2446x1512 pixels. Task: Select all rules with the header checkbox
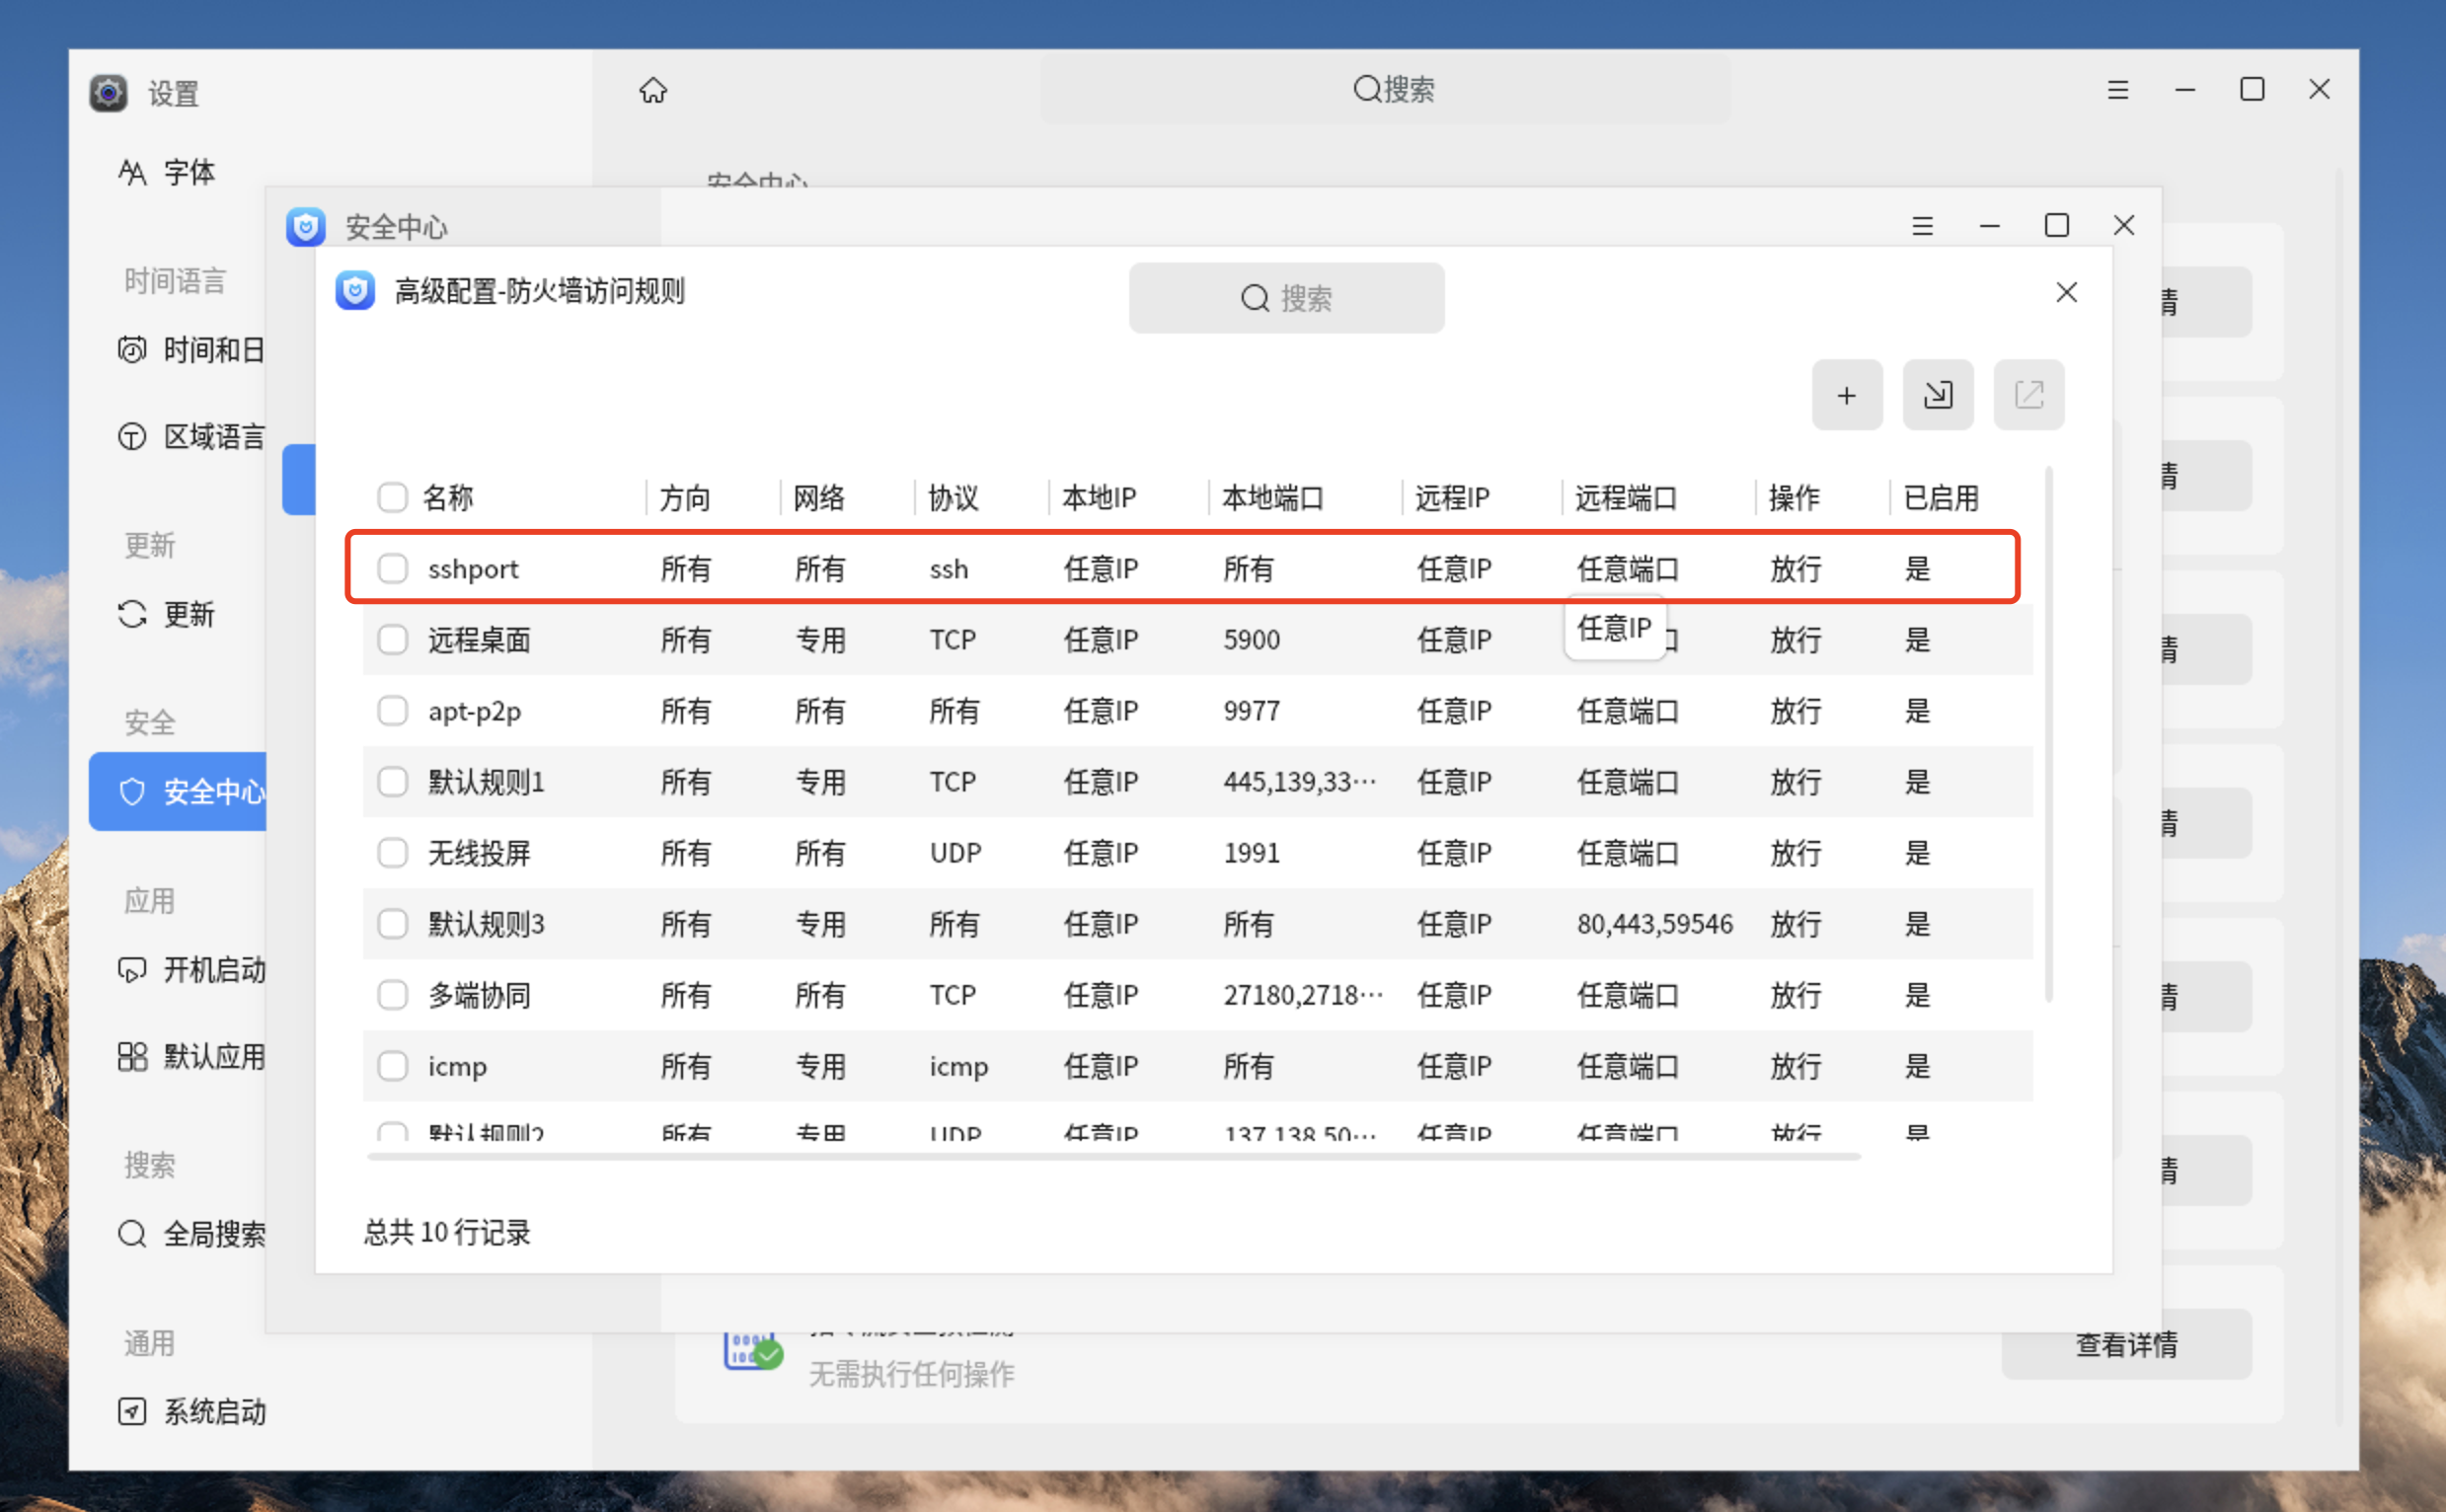coord(392,497)
